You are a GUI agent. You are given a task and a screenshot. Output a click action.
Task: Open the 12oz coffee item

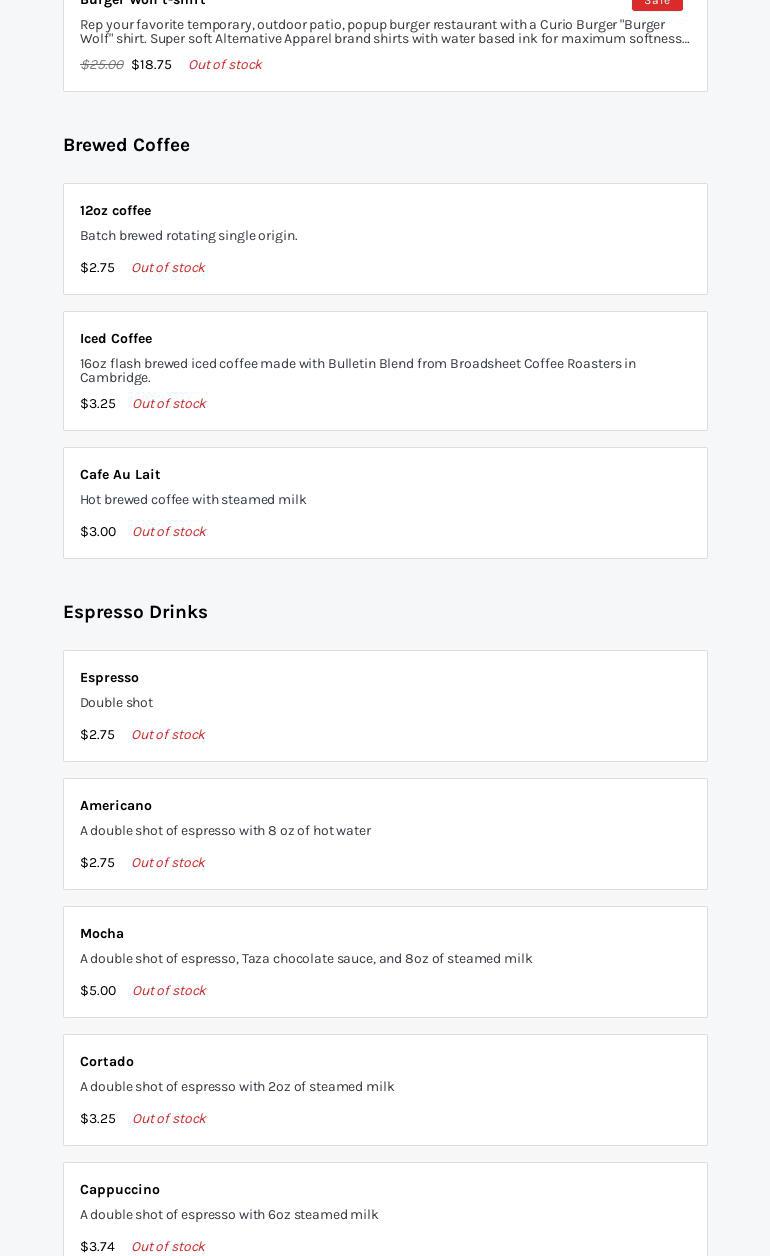[x=115, y=211]
